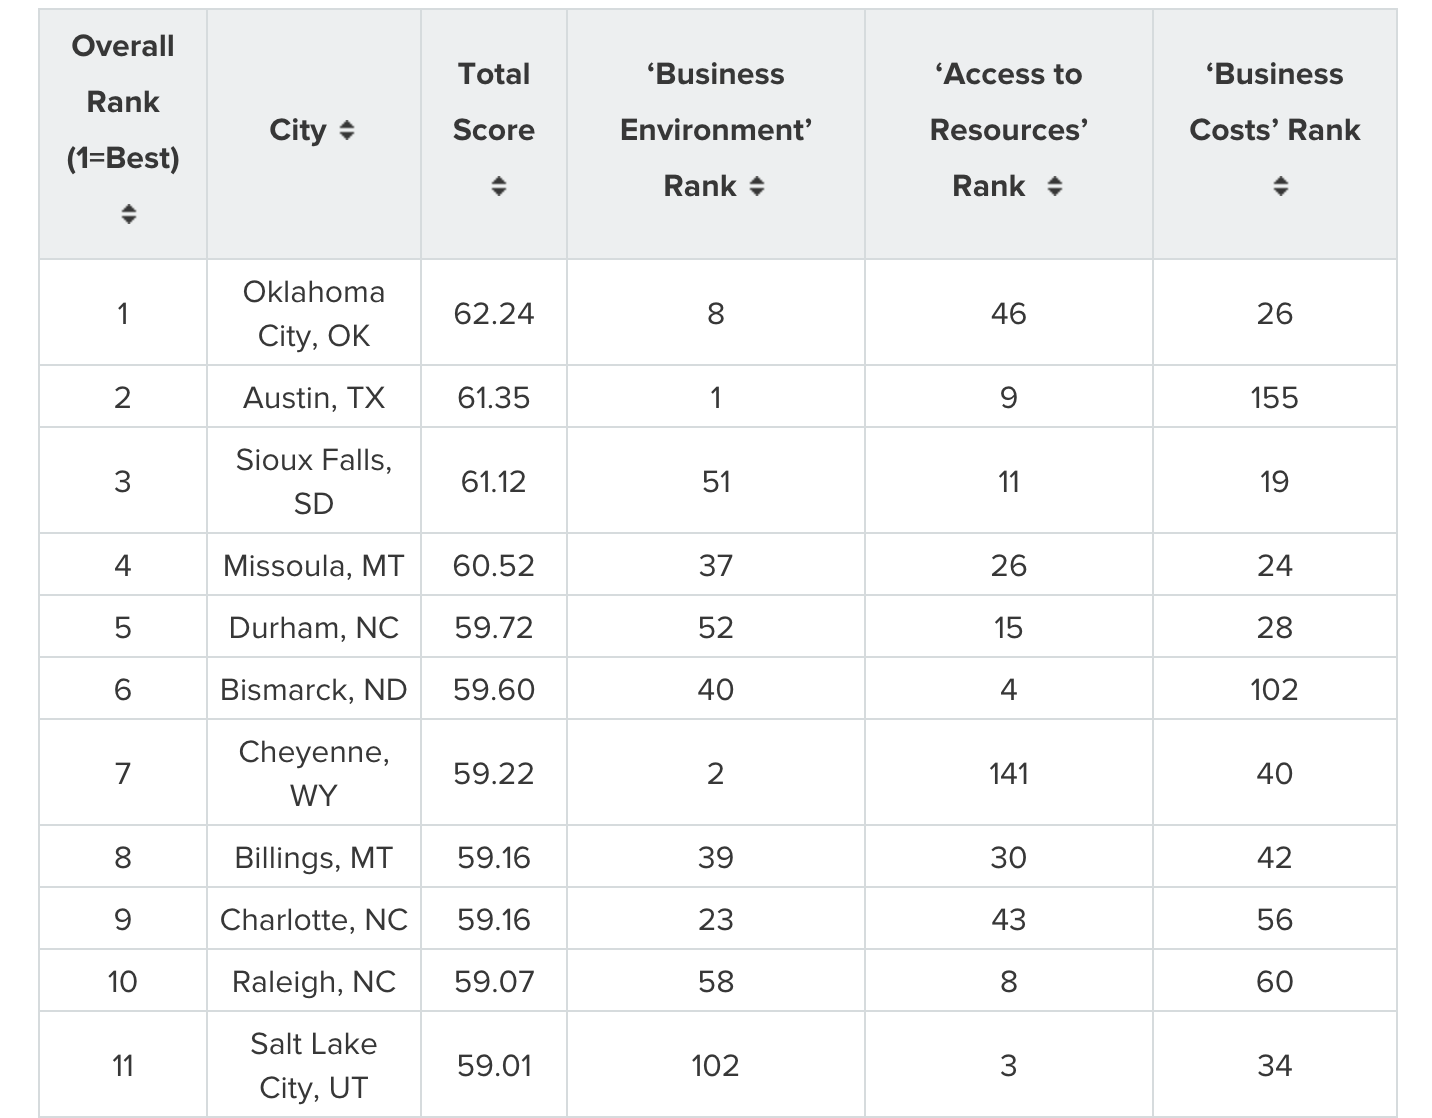Click the Access to Resources sort icon
The image size is (1432, 1118).
[x=1054, y=186]
